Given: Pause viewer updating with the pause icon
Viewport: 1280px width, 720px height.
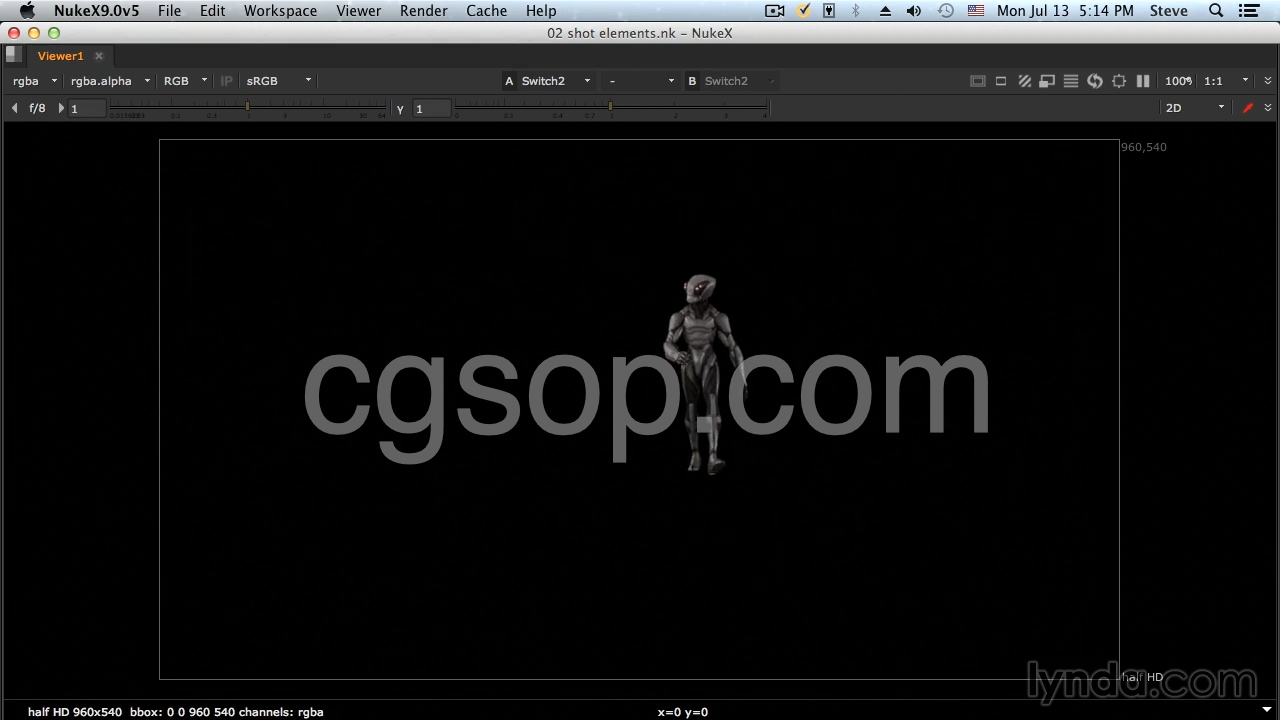Looking at the screenshot, I should click(x=1143, y=81).
